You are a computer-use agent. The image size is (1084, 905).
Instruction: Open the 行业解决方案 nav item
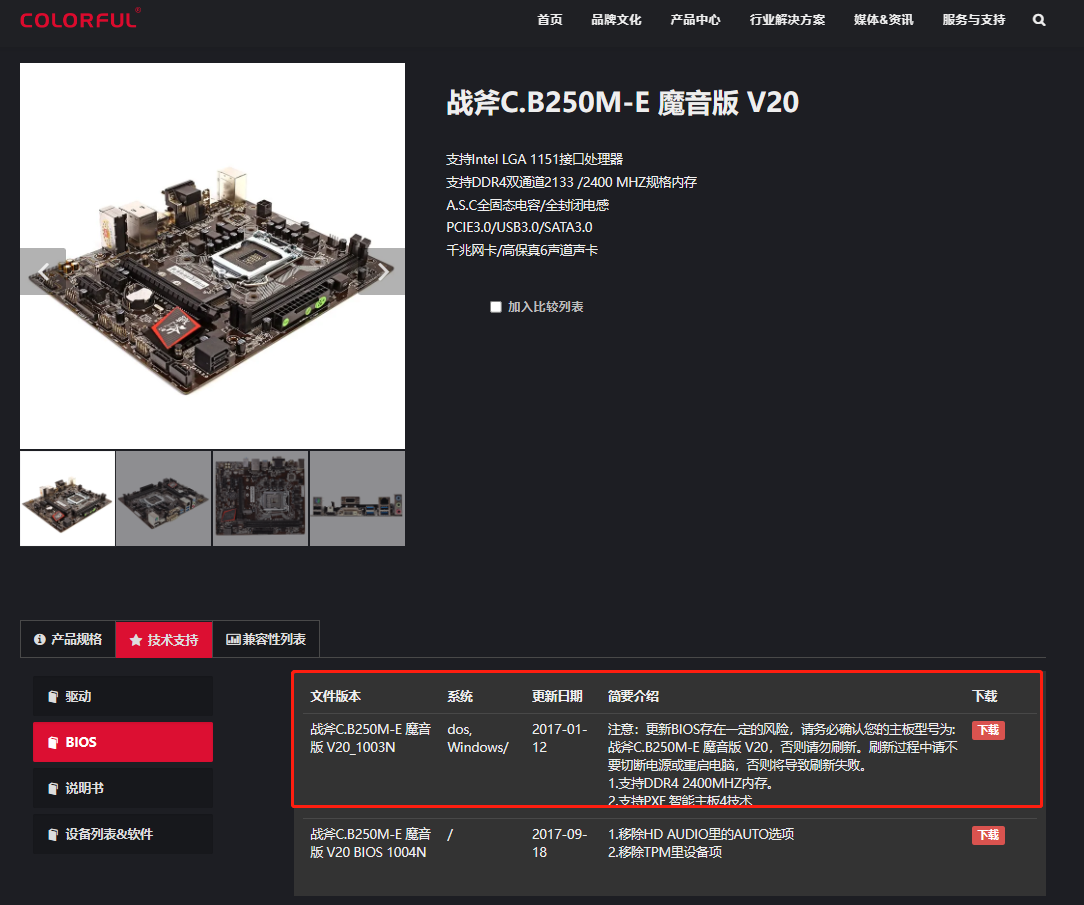click(x=787, y=20)
